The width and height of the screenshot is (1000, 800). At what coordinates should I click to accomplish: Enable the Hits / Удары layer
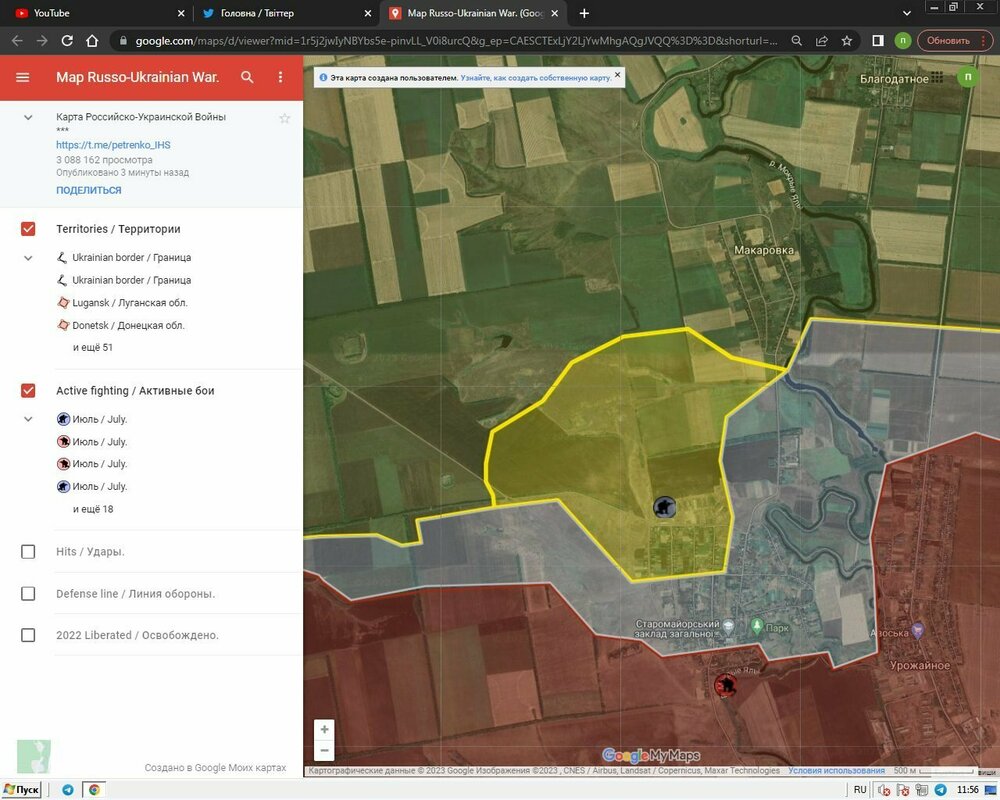pyautogui.click(x=28, y=551)
